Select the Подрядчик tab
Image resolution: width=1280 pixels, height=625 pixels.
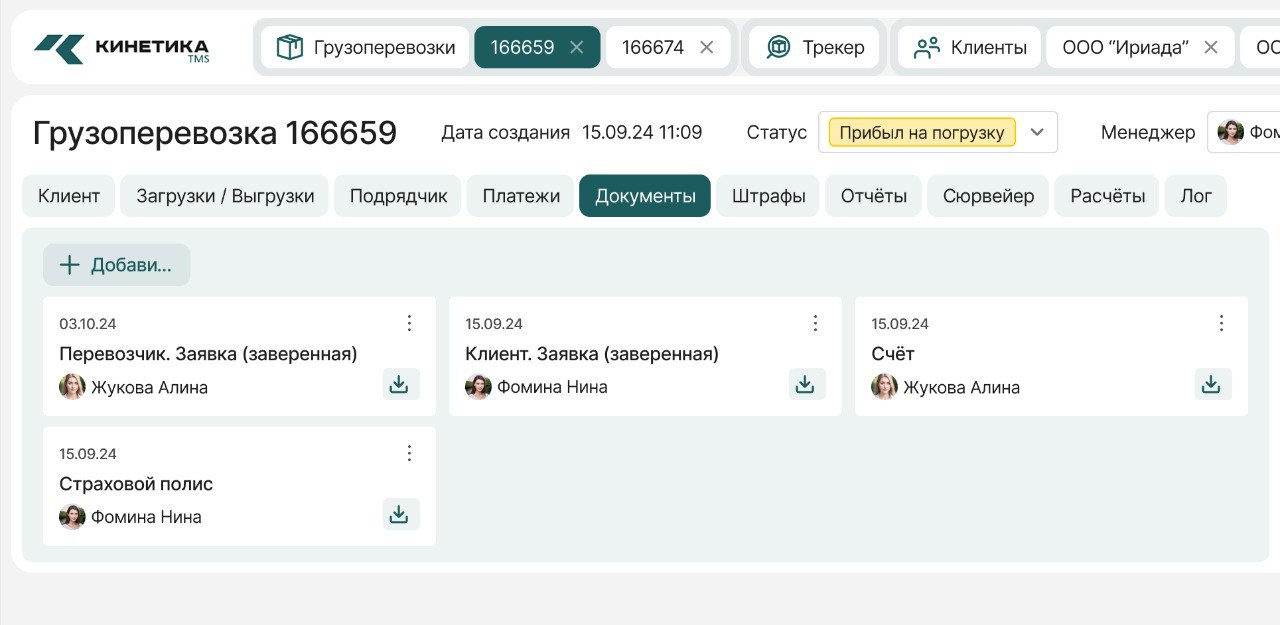(x=398, y=196)
